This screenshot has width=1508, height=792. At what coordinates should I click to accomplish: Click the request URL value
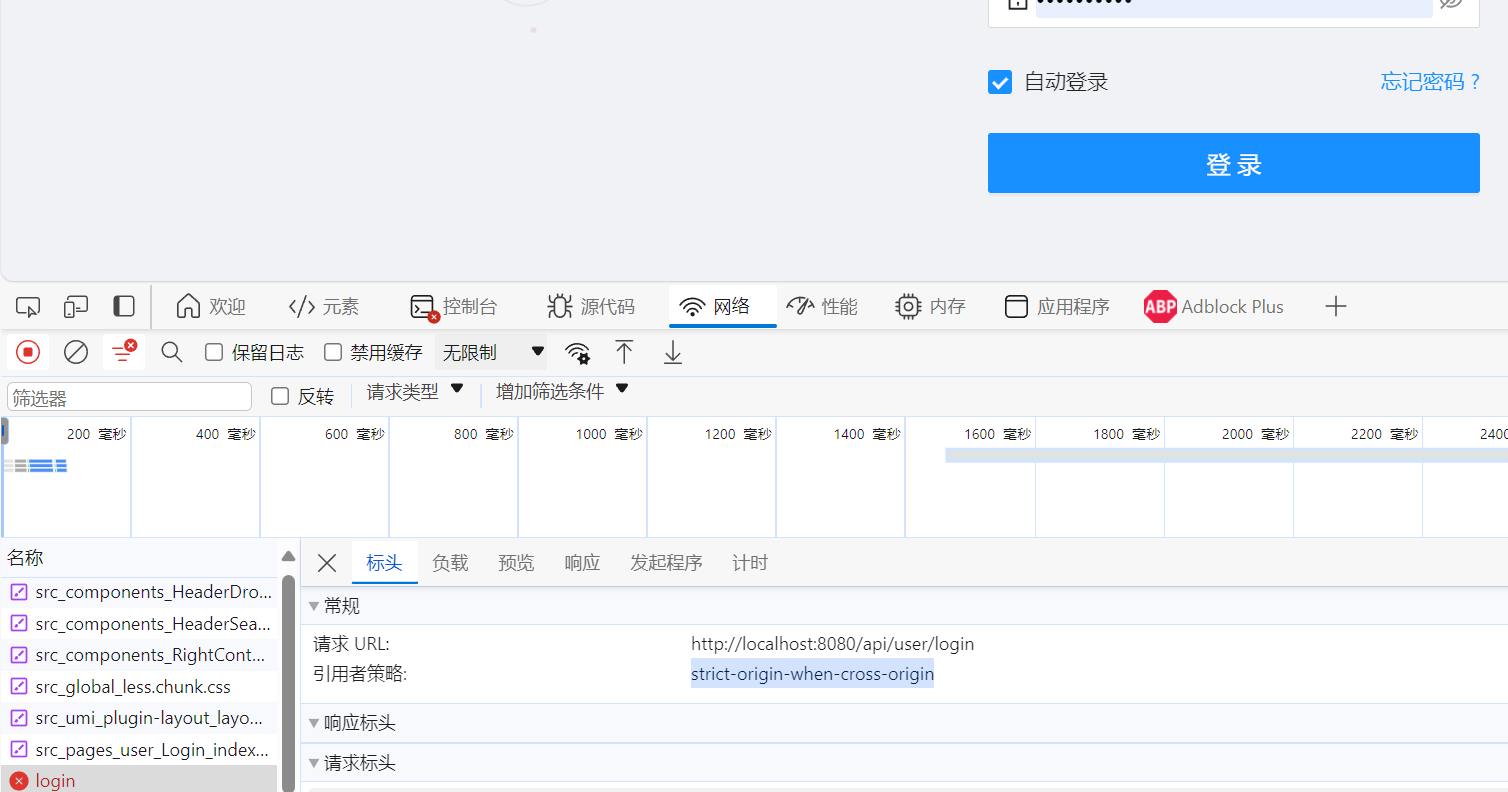(832, 644)
